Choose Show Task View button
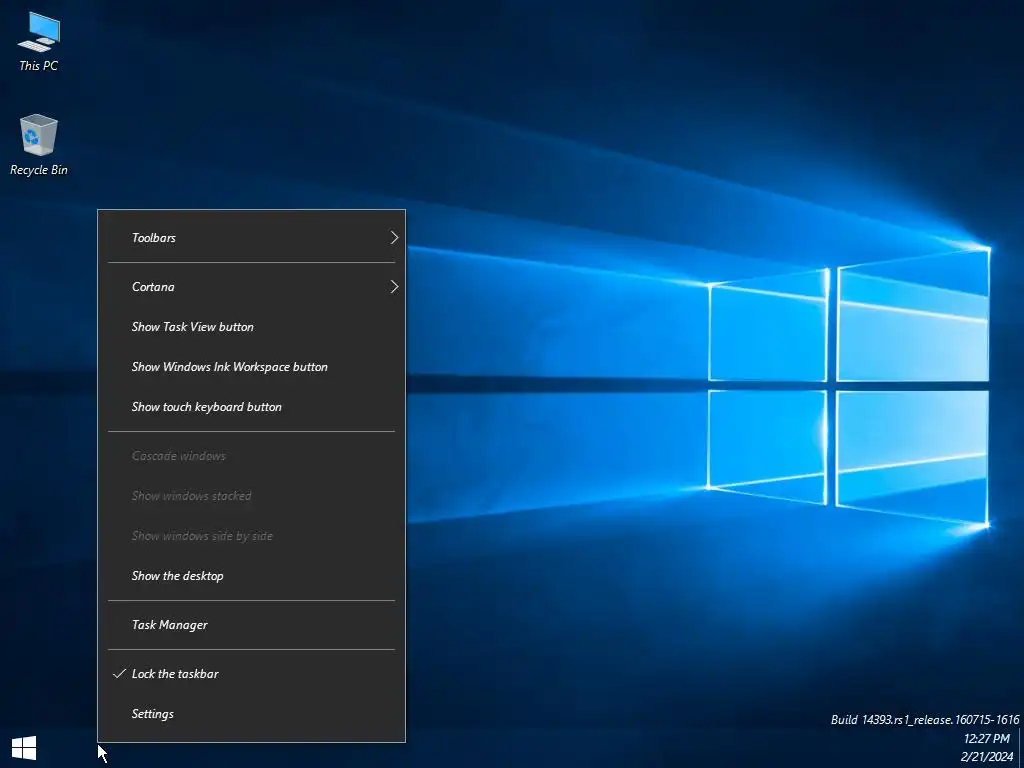 click(251, 327)
